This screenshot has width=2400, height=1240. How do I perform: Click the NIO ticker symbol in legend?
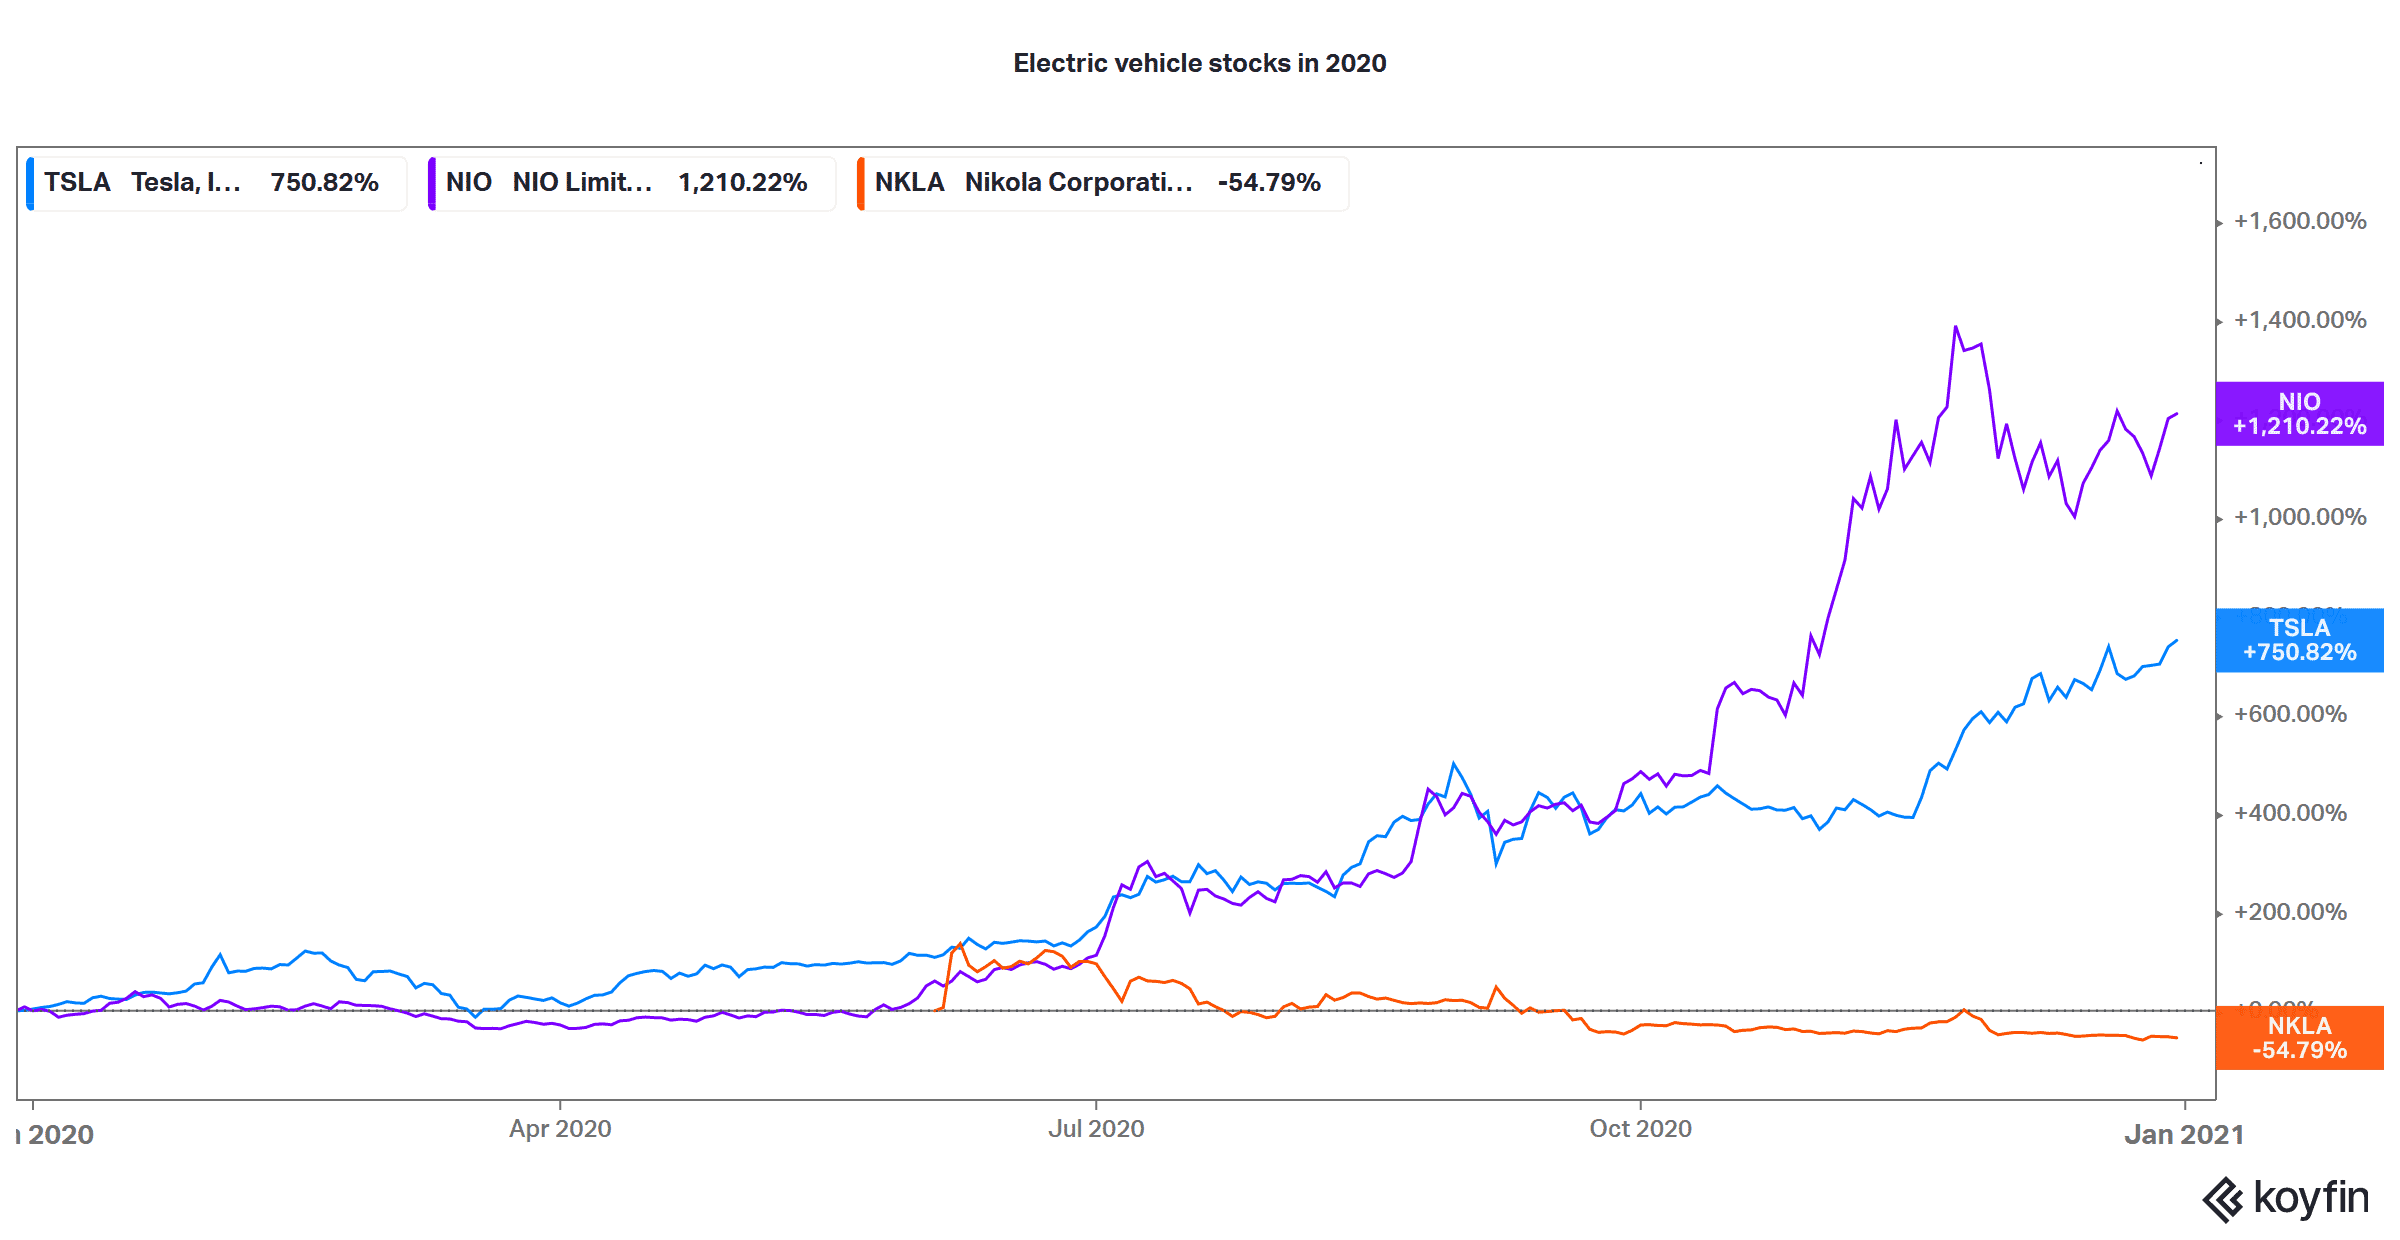tap(468, 183)
